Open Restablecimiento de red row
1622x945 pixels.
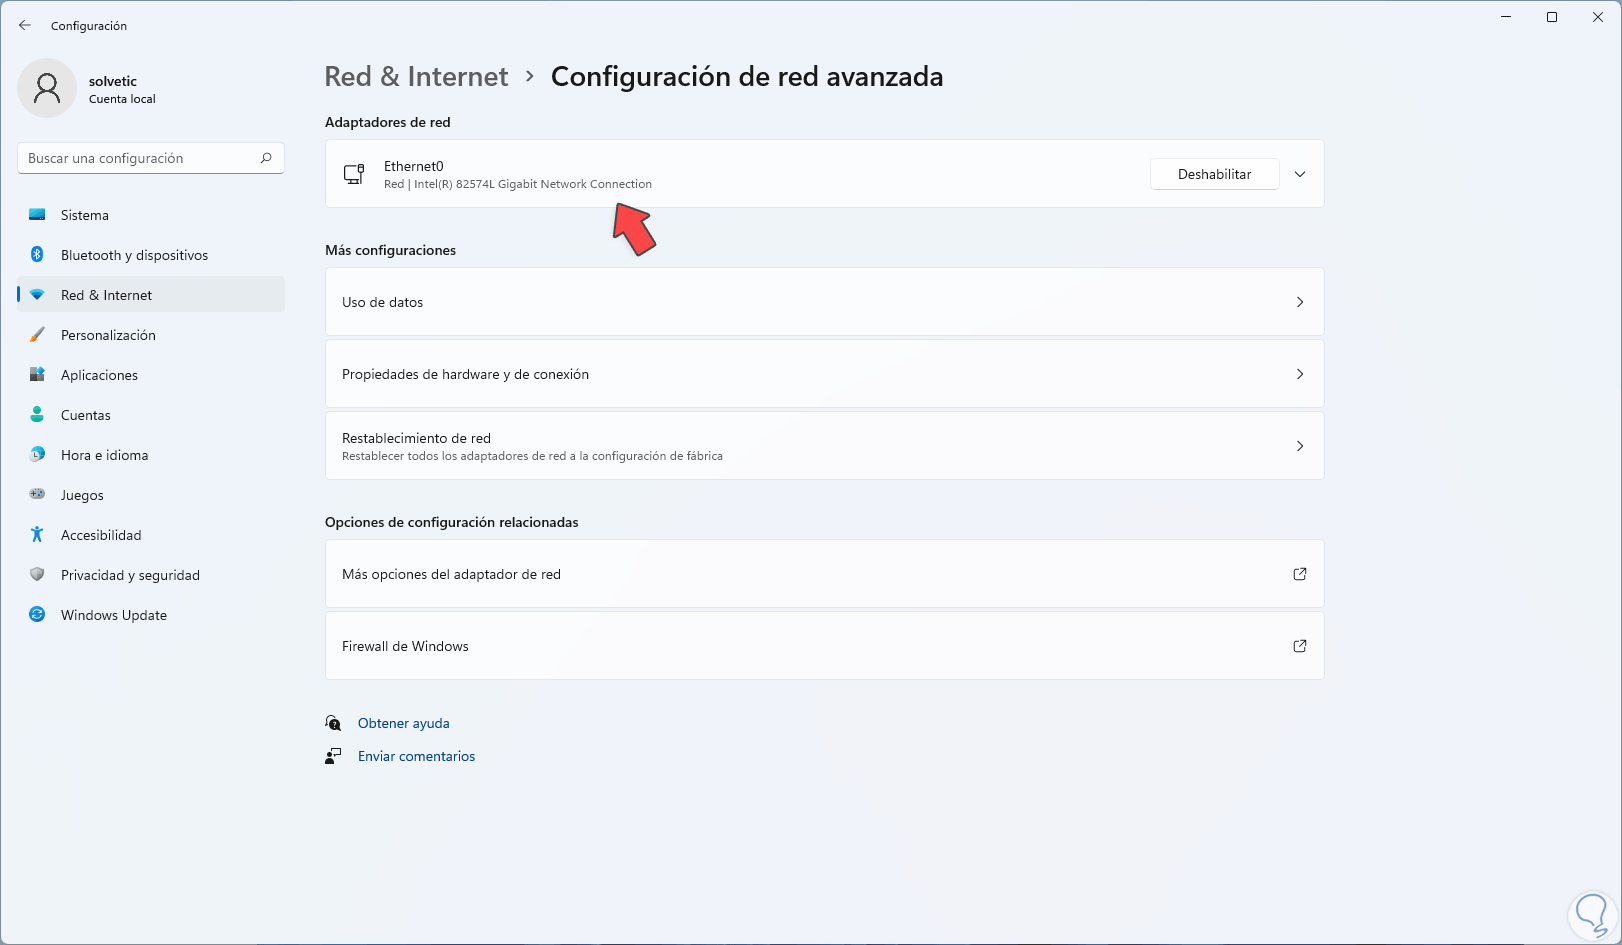pos(825,446)
